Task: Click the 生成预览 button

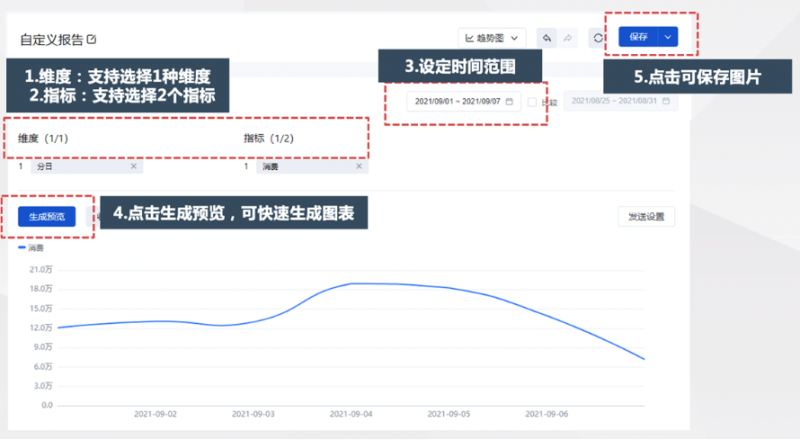Action: point(47,216)
